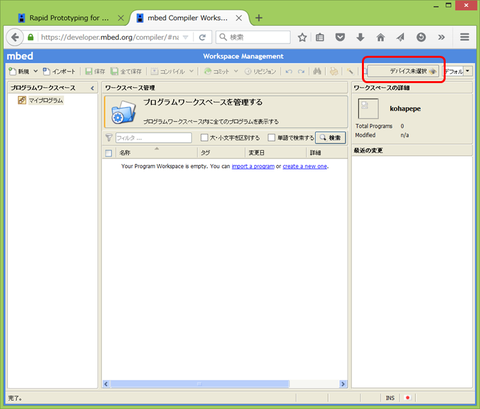Click the 新規 (New) toolbar button
The width and height of the screenshot is (480, 409).
19,71
